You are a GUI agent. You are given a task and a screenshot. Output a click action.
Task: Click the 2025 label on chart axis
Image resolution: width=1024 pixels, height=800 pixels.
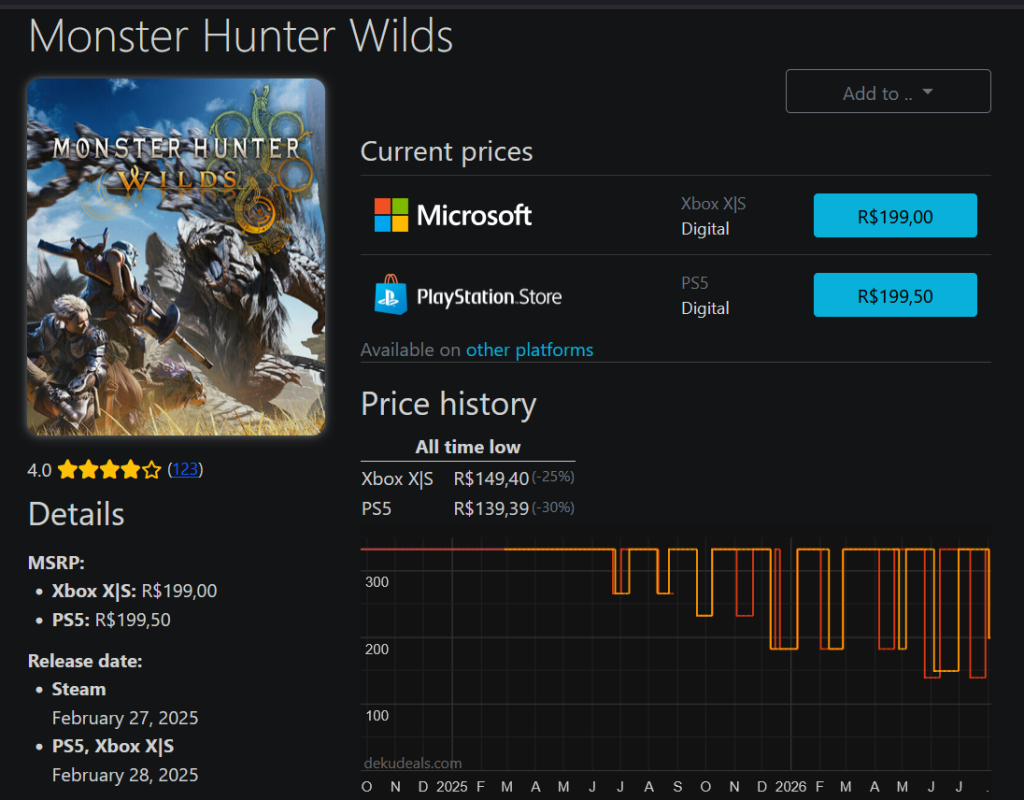451,786
